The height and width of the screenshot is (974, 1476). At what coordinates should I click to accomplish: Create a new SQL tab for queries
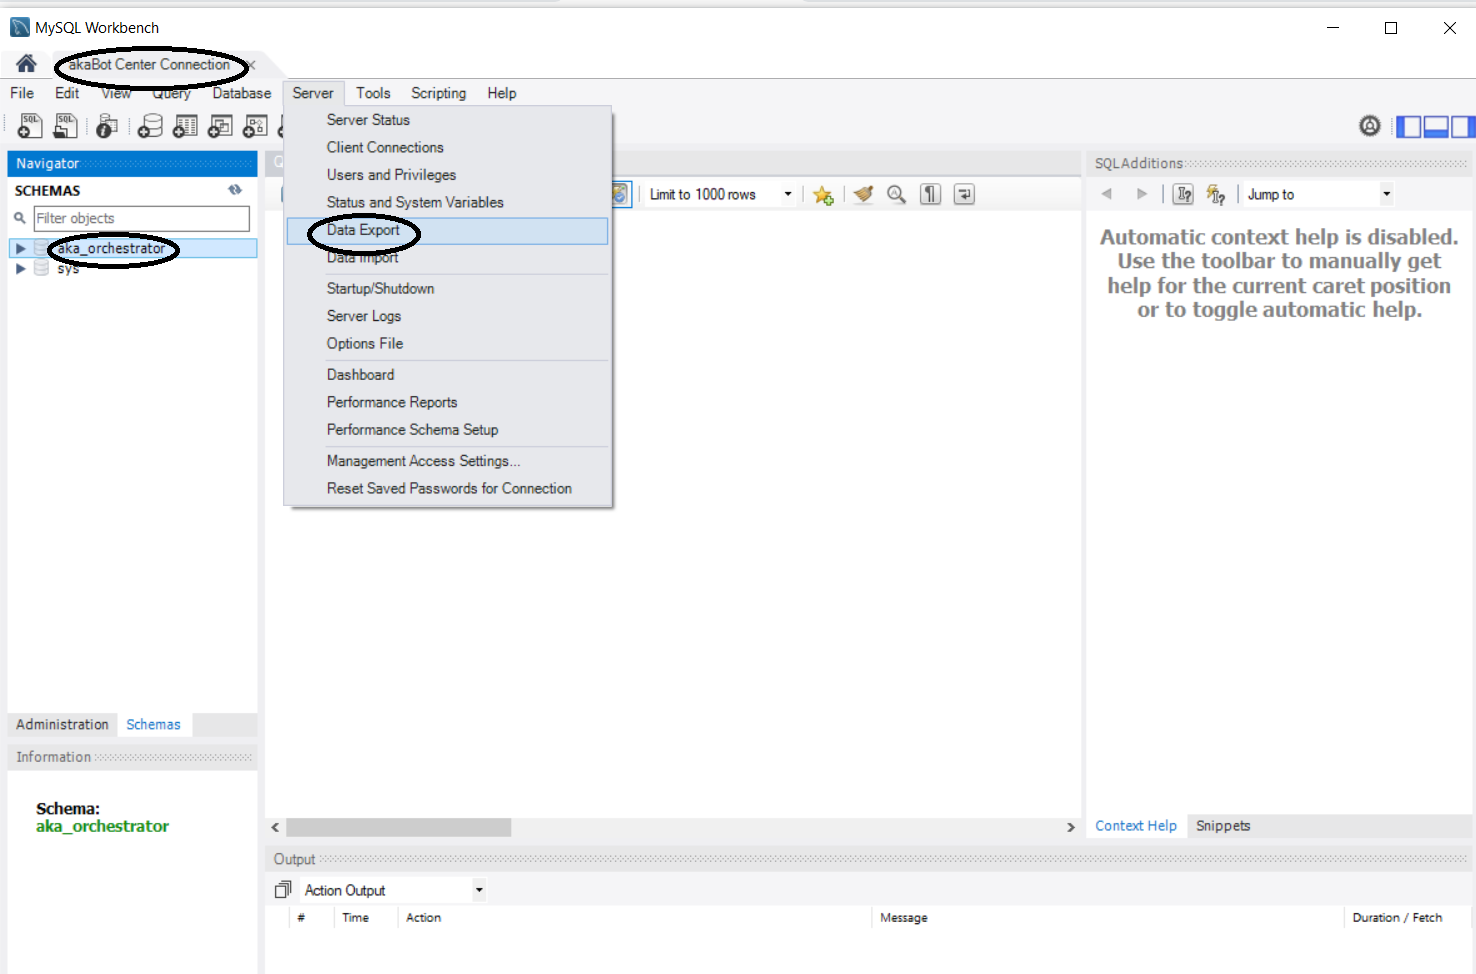[x=30, y=126]
